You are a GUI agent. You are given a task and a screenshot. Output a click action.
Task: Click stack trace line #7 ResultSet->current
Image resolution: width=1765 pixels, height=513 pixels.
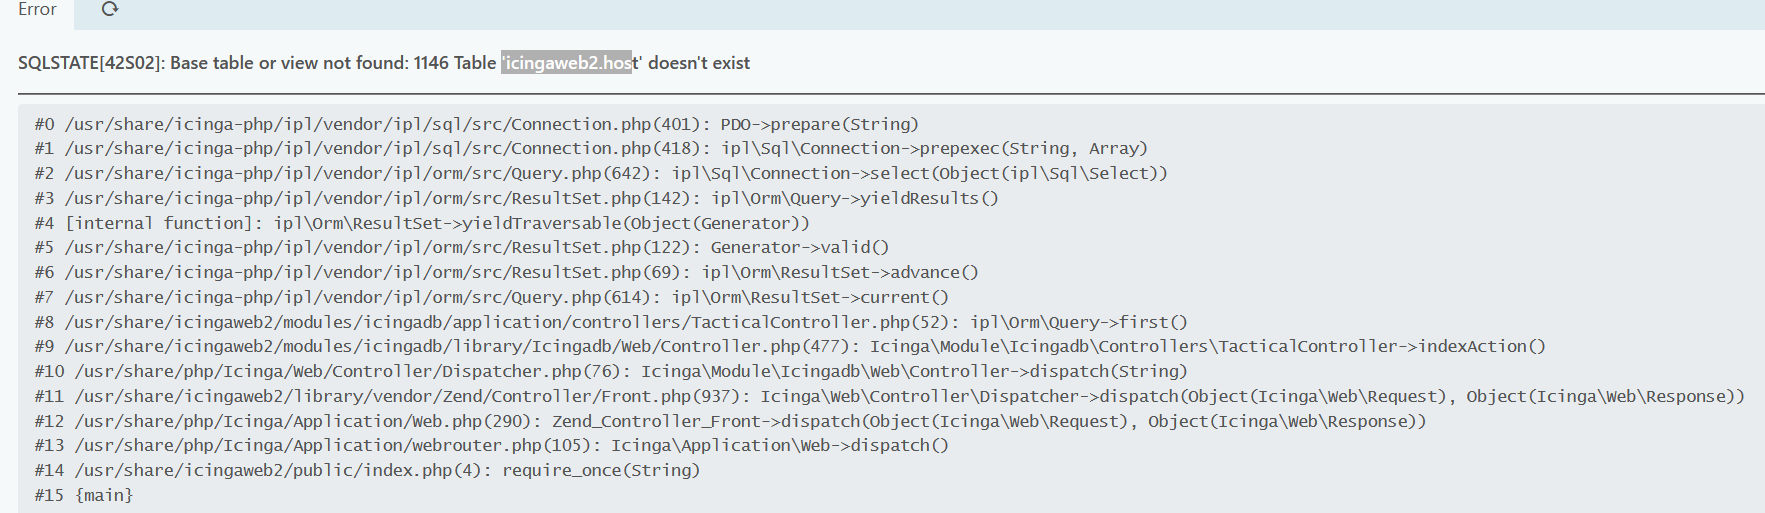click(492, 297)
